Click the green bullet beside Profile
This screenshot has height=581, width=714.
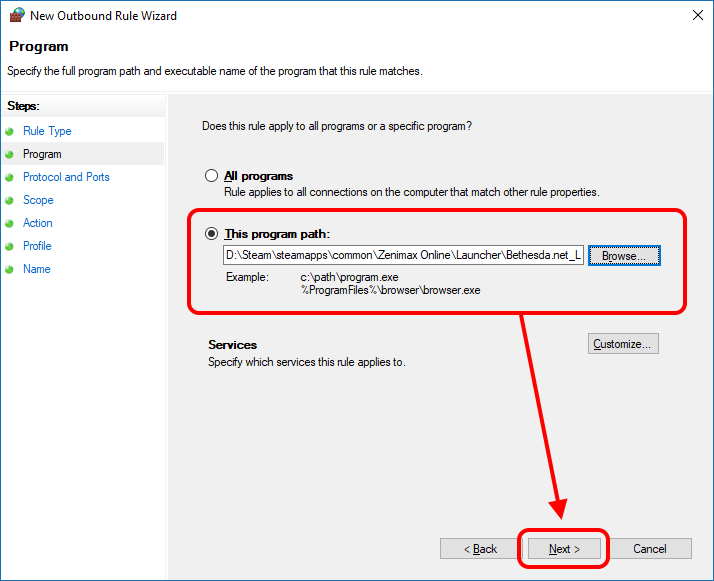point(10,247)
